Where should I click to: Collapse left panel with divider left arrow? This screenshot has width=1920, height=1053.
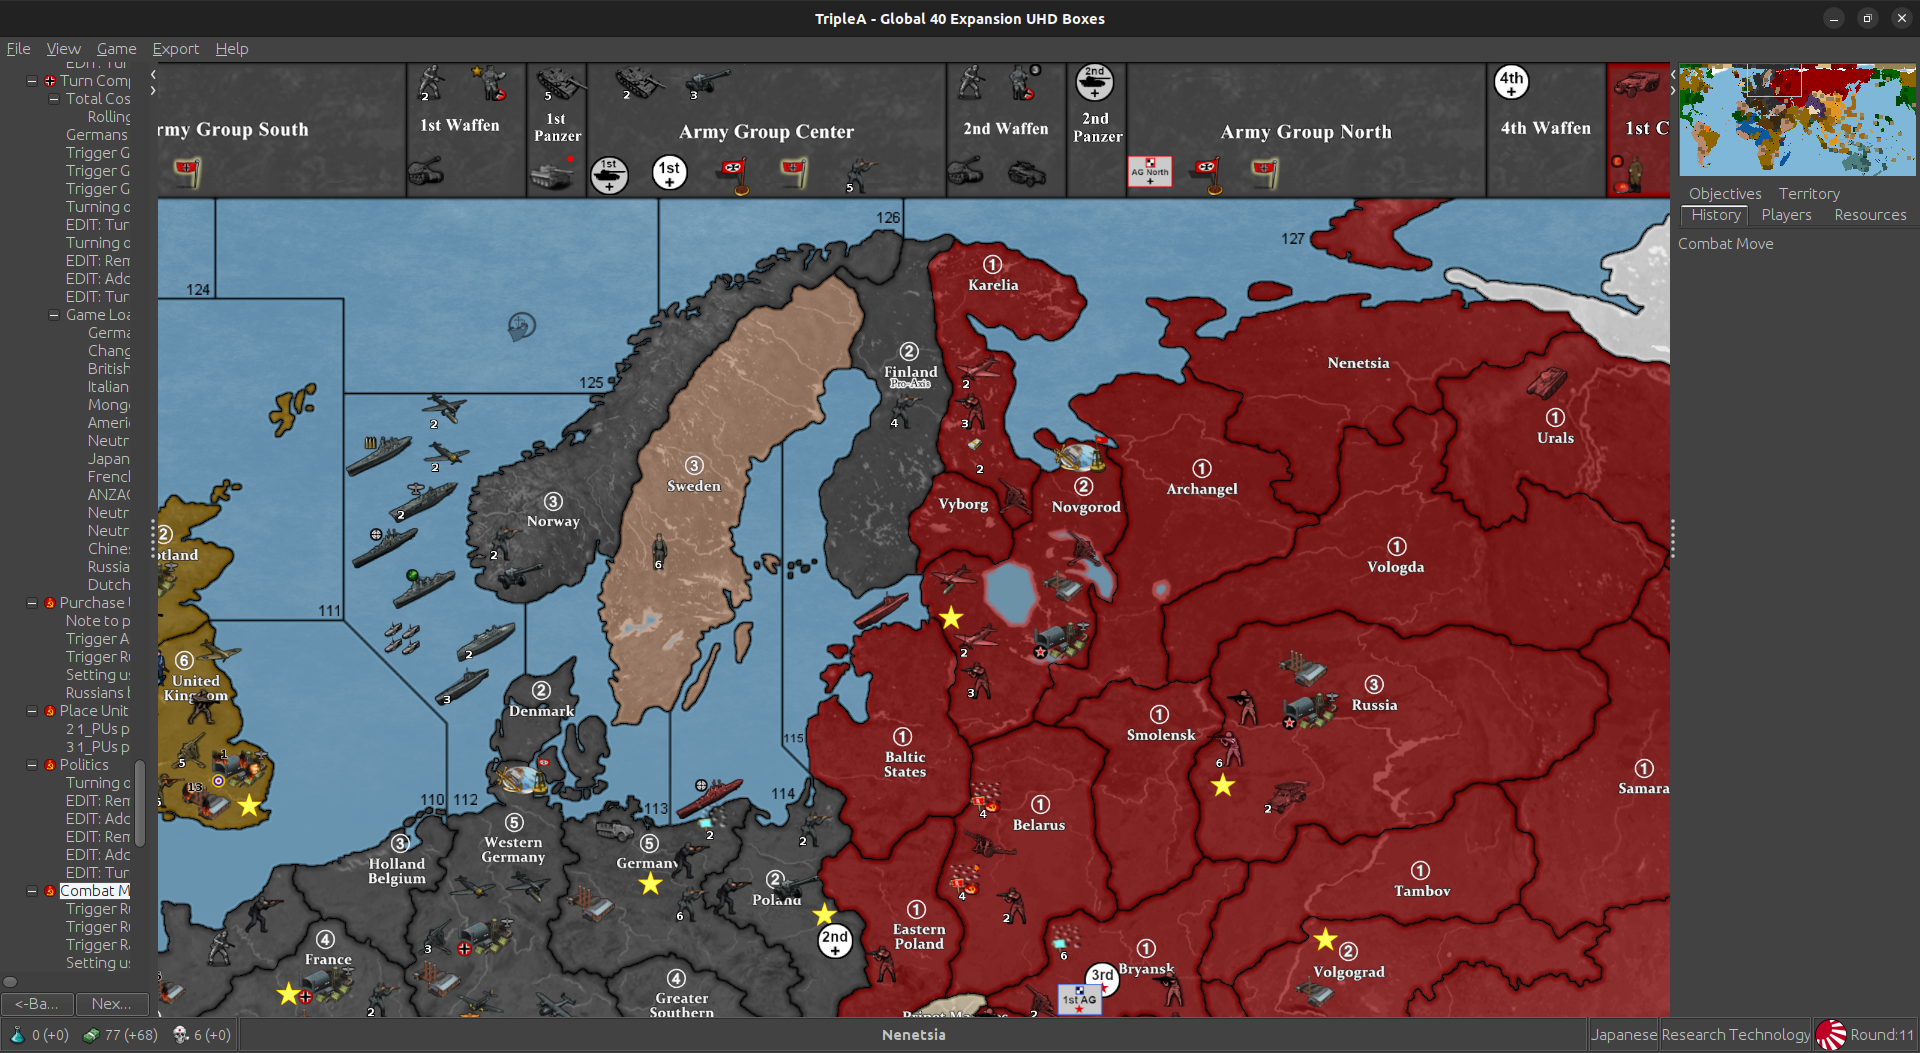point(153,74)
